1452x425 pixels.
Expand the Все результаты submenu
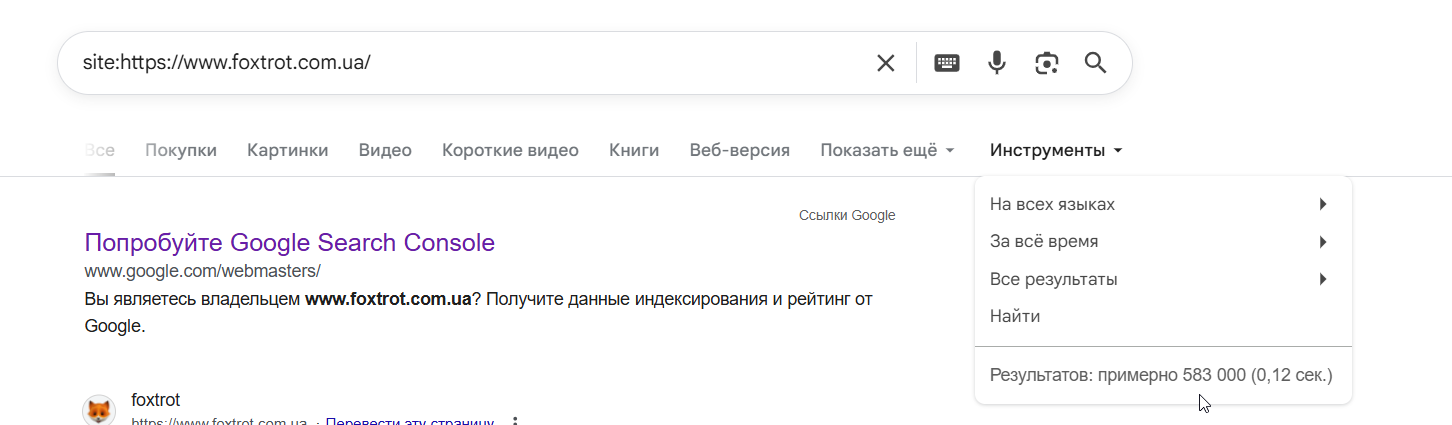[x=1163, y=279]
